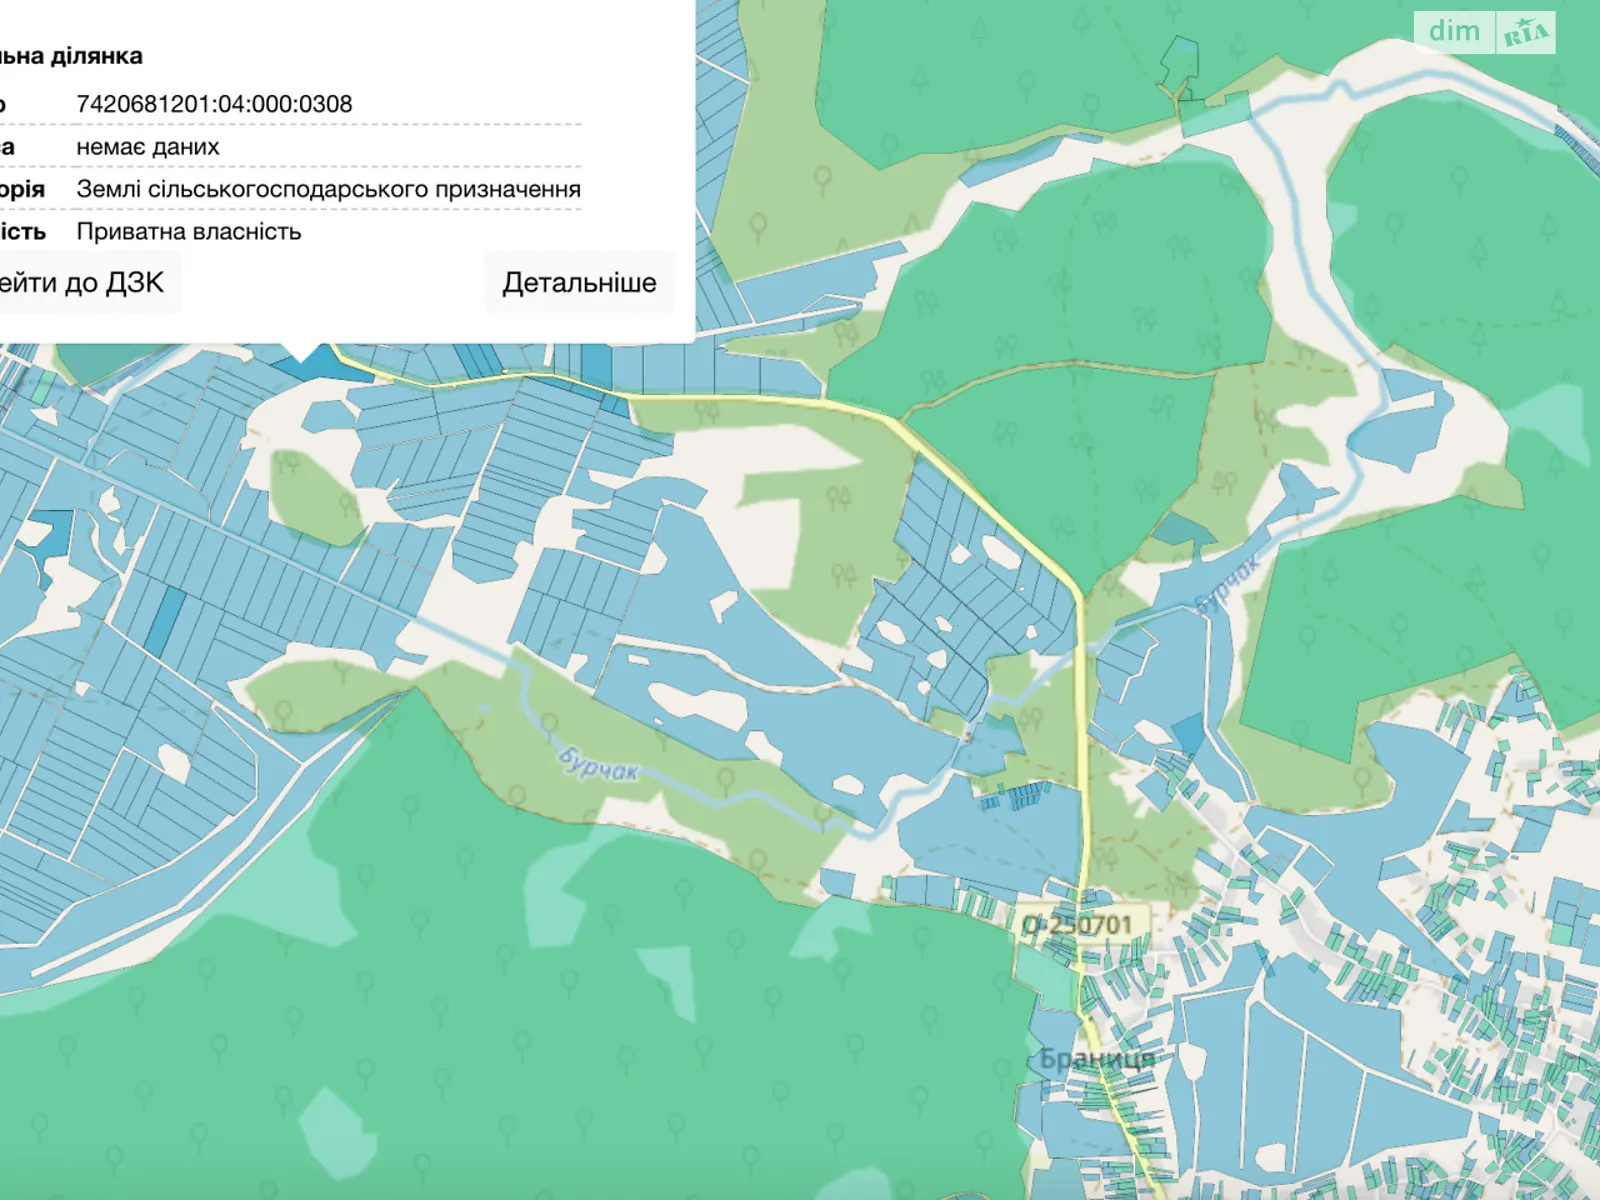The image size is (1600, 1200).
Task: Click the popup title ending in 'ділянка'
Action: point(72,56)
